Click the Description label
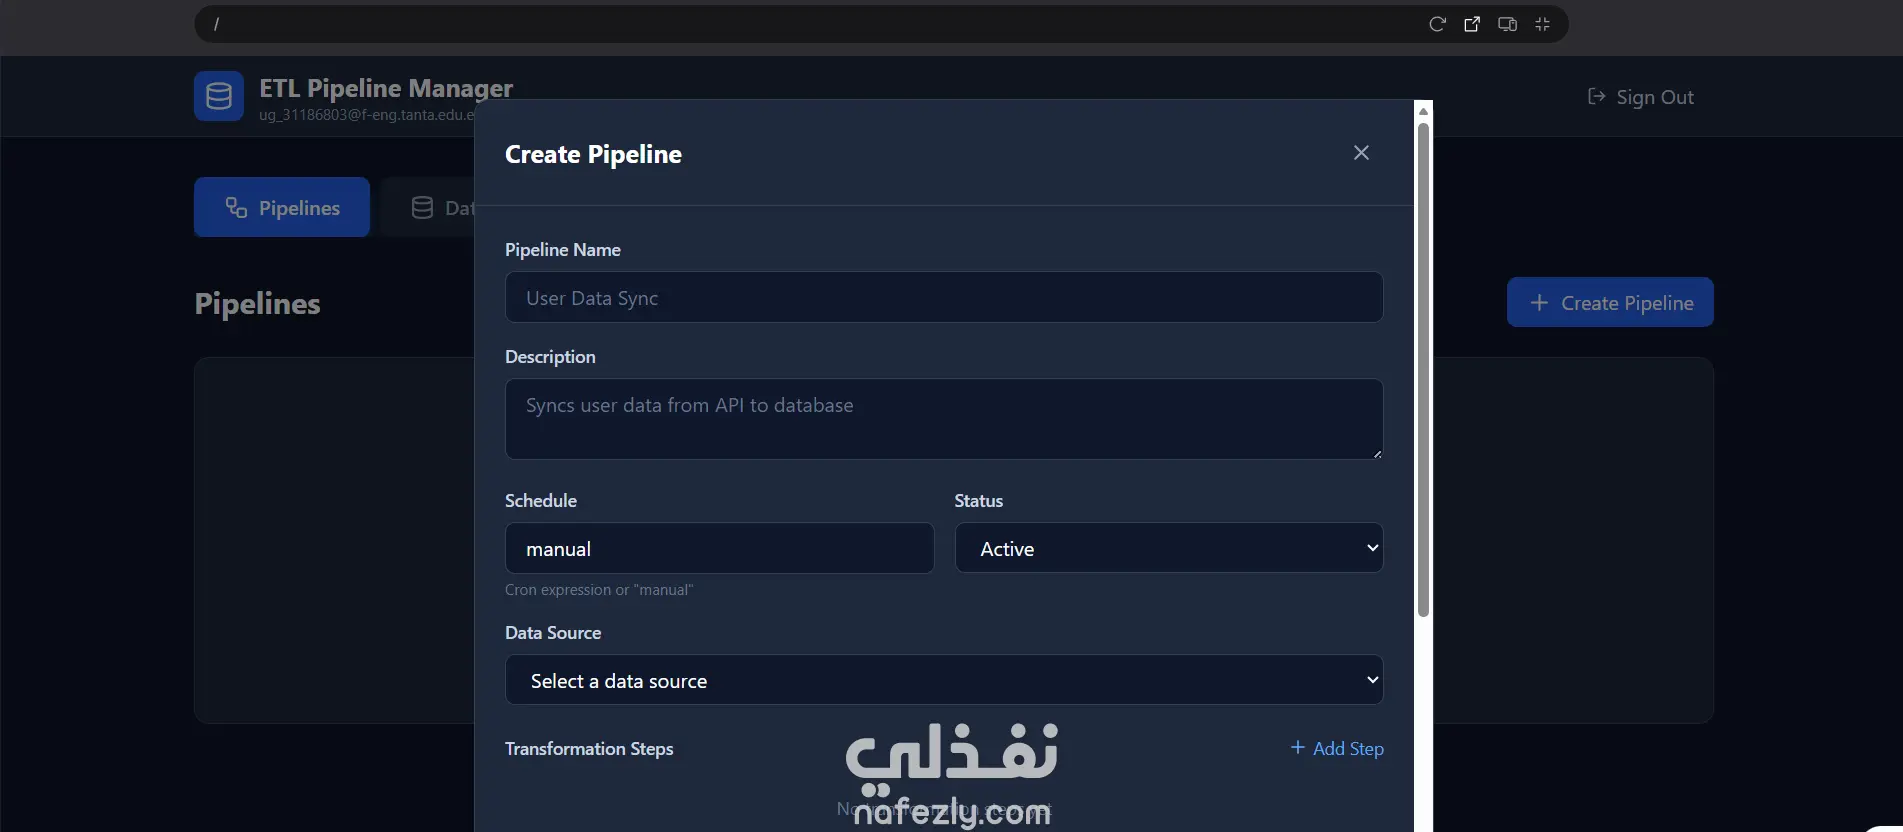1903x832 pixels. (550, 357)
